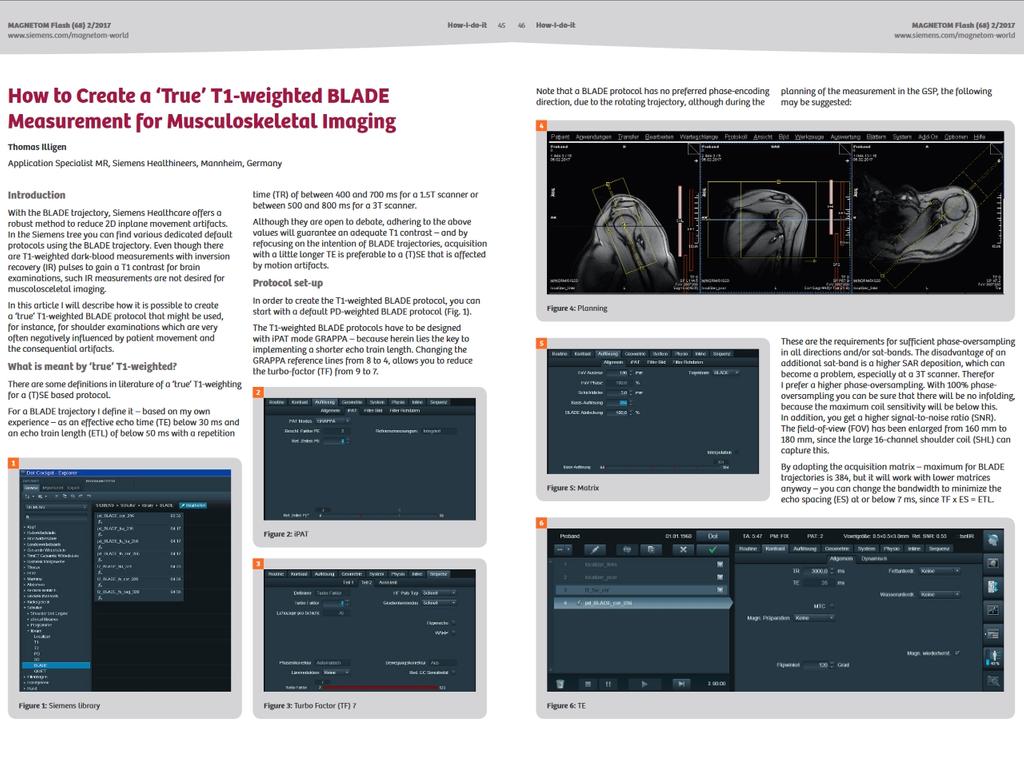Open the Wasserunterdr. dropdown
This screenshot has width=1024, height=768.
point(940,594)
